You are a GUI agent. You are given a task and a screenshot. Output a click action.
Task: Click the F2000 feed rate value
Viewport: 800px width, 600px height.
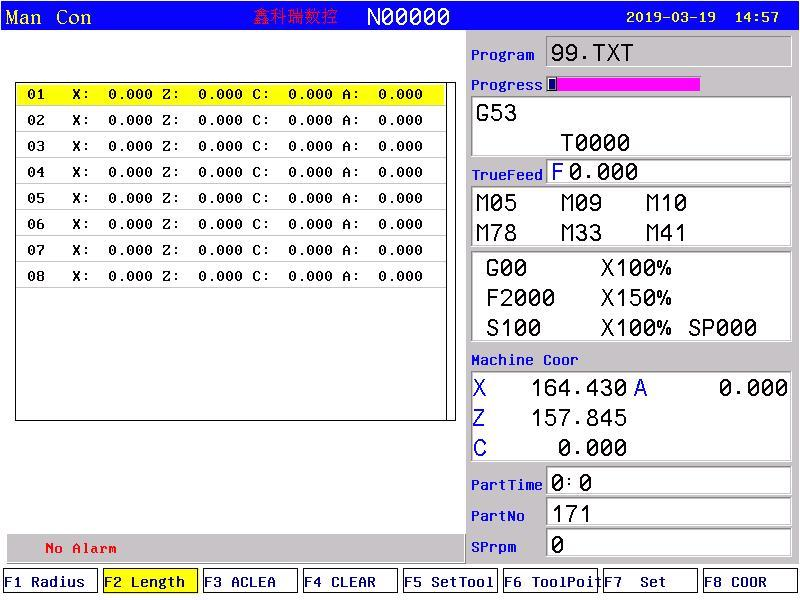(x=520, y=297)
